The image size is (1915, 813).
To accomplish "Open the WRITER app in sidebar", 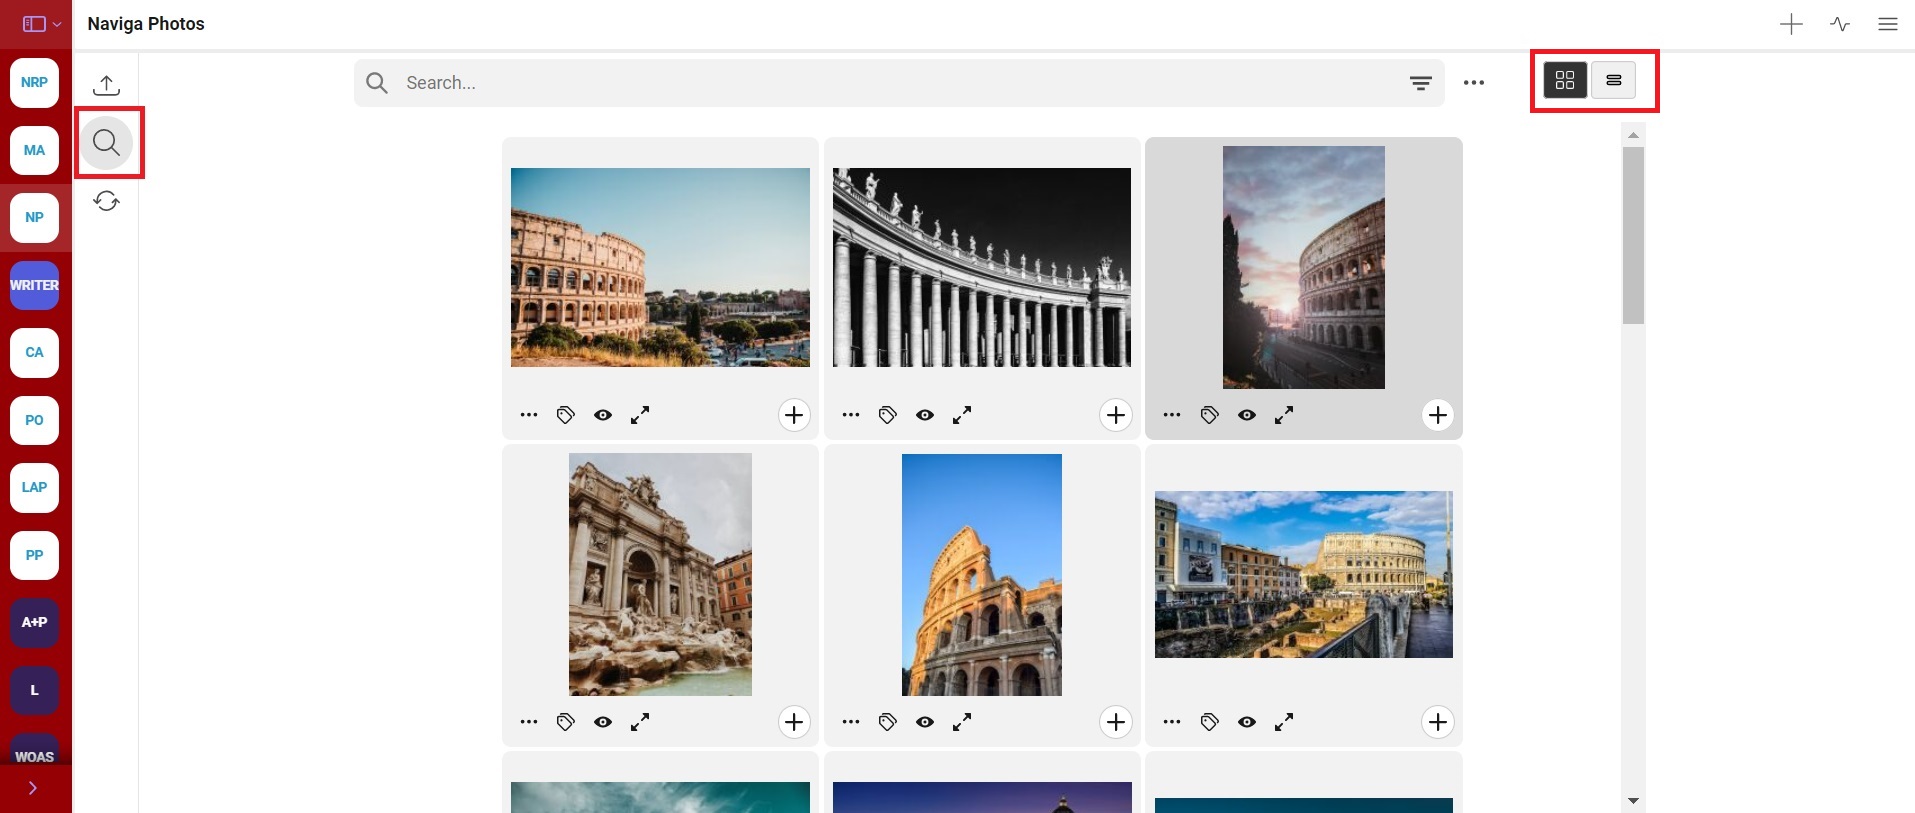I will [x=34, y=285].
